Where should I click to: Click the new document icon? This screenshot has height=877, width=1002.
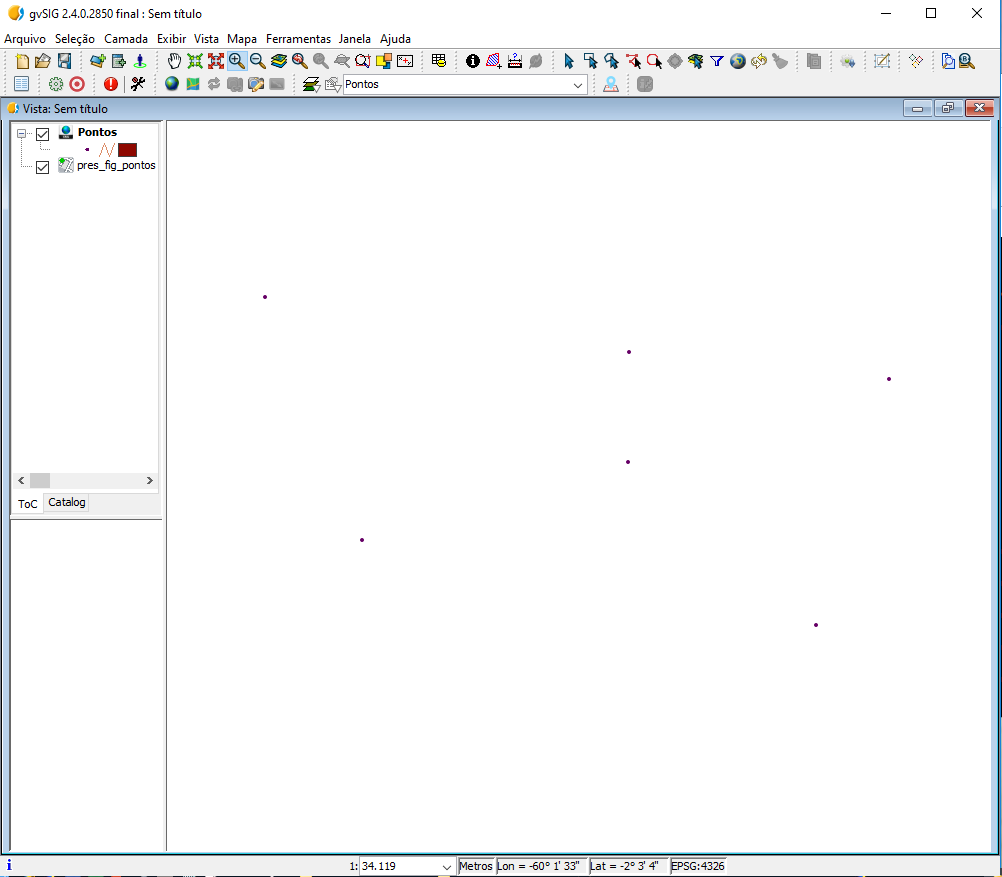(22, 61)
